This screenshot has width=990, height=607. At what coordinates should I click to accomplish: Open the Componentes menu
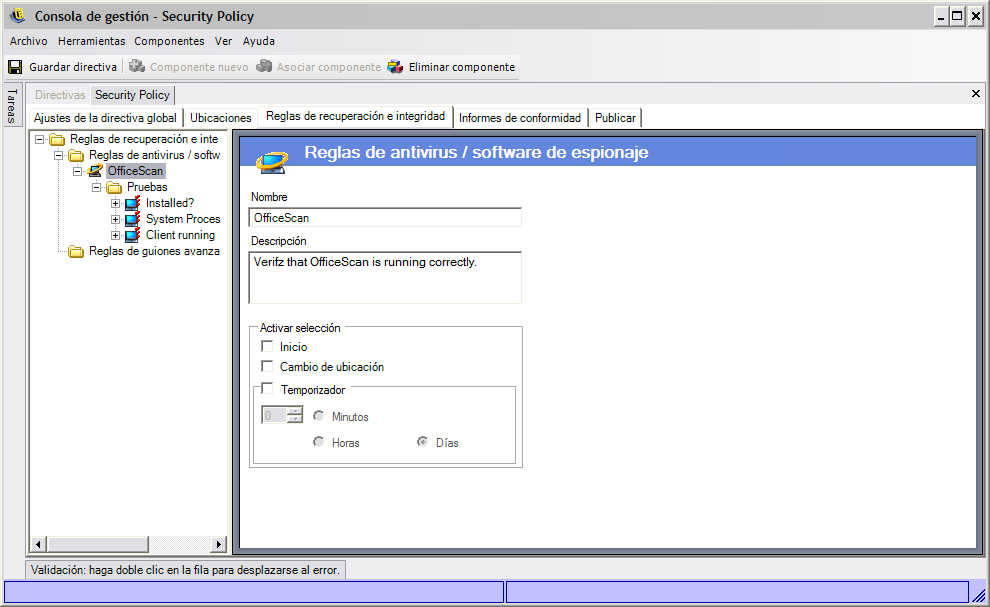169,41
